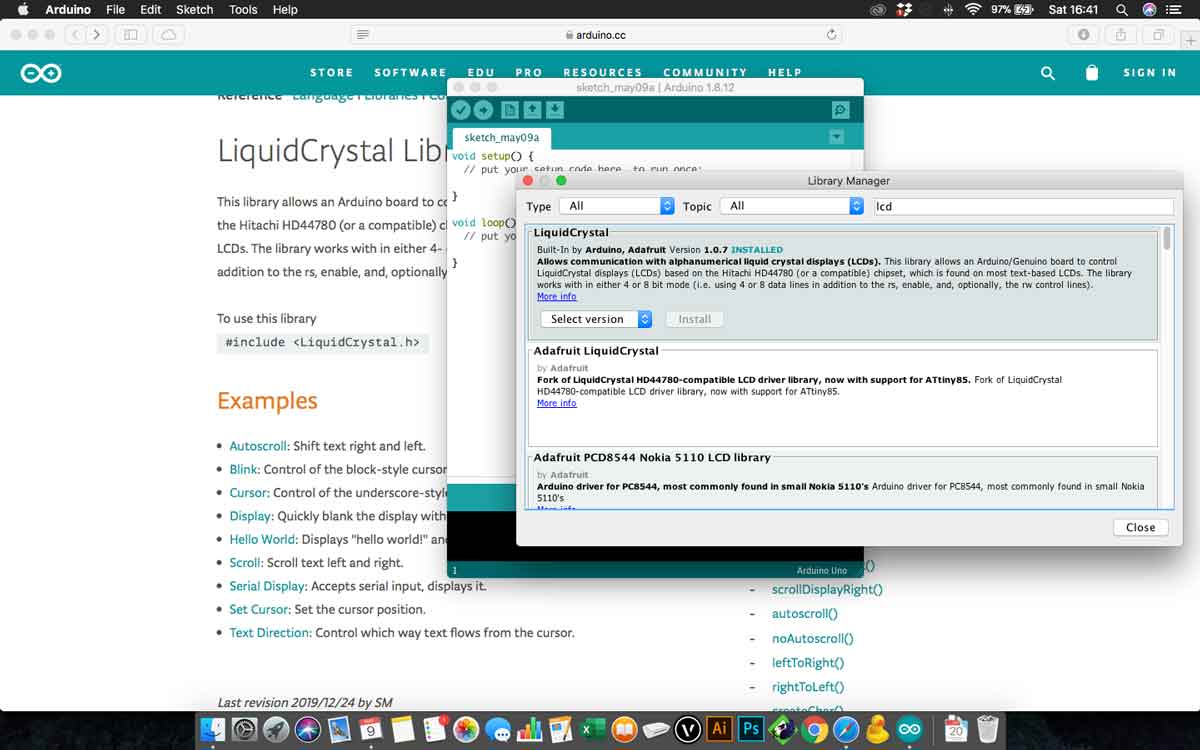The height and width of the screenshot is (750, 1200).
Task: Click the Close button in Library Manager
Action: (1140, 527)
